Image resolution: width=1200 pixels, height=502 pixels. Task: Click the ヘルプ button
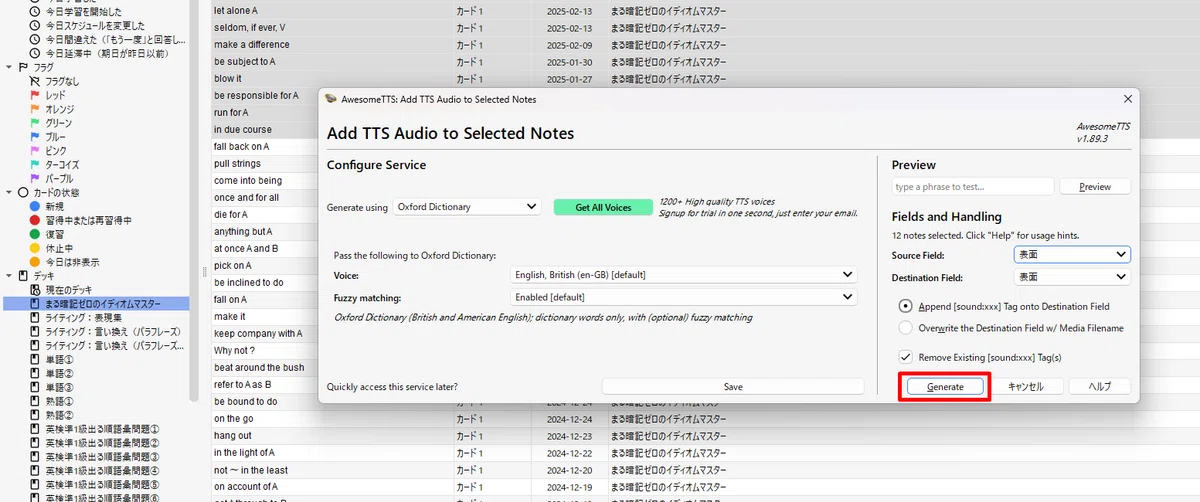click(x=1100, y=386)
